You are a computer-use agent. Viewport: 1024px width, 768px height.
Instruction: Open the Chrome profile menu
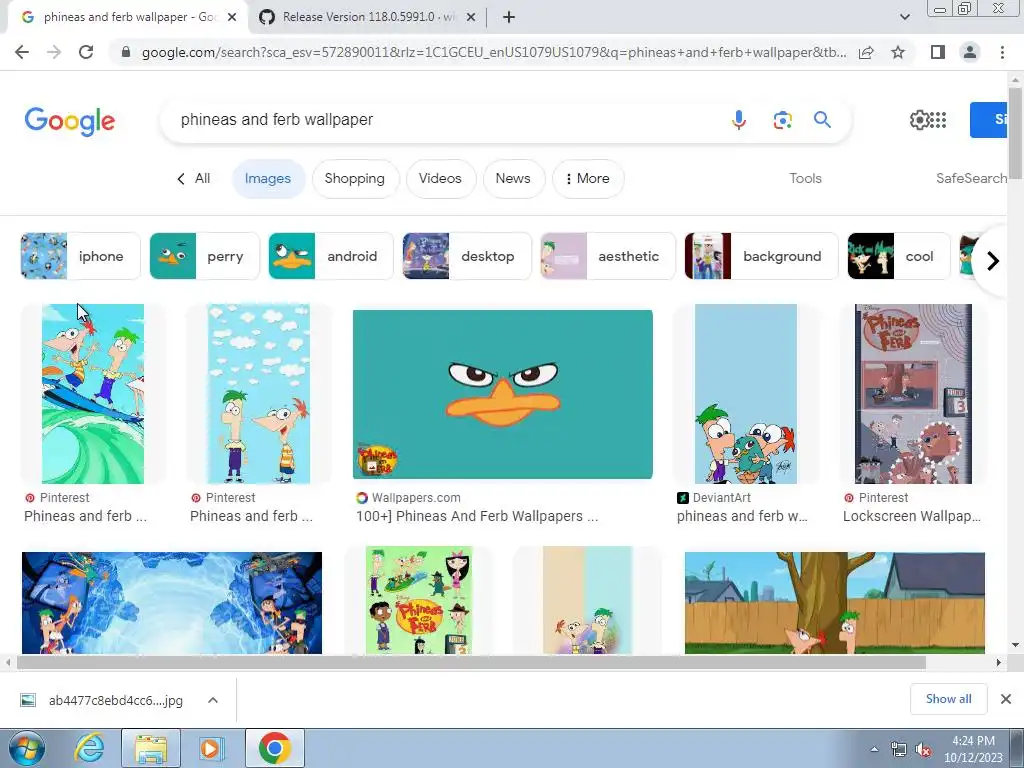click(x=970, y=52)
